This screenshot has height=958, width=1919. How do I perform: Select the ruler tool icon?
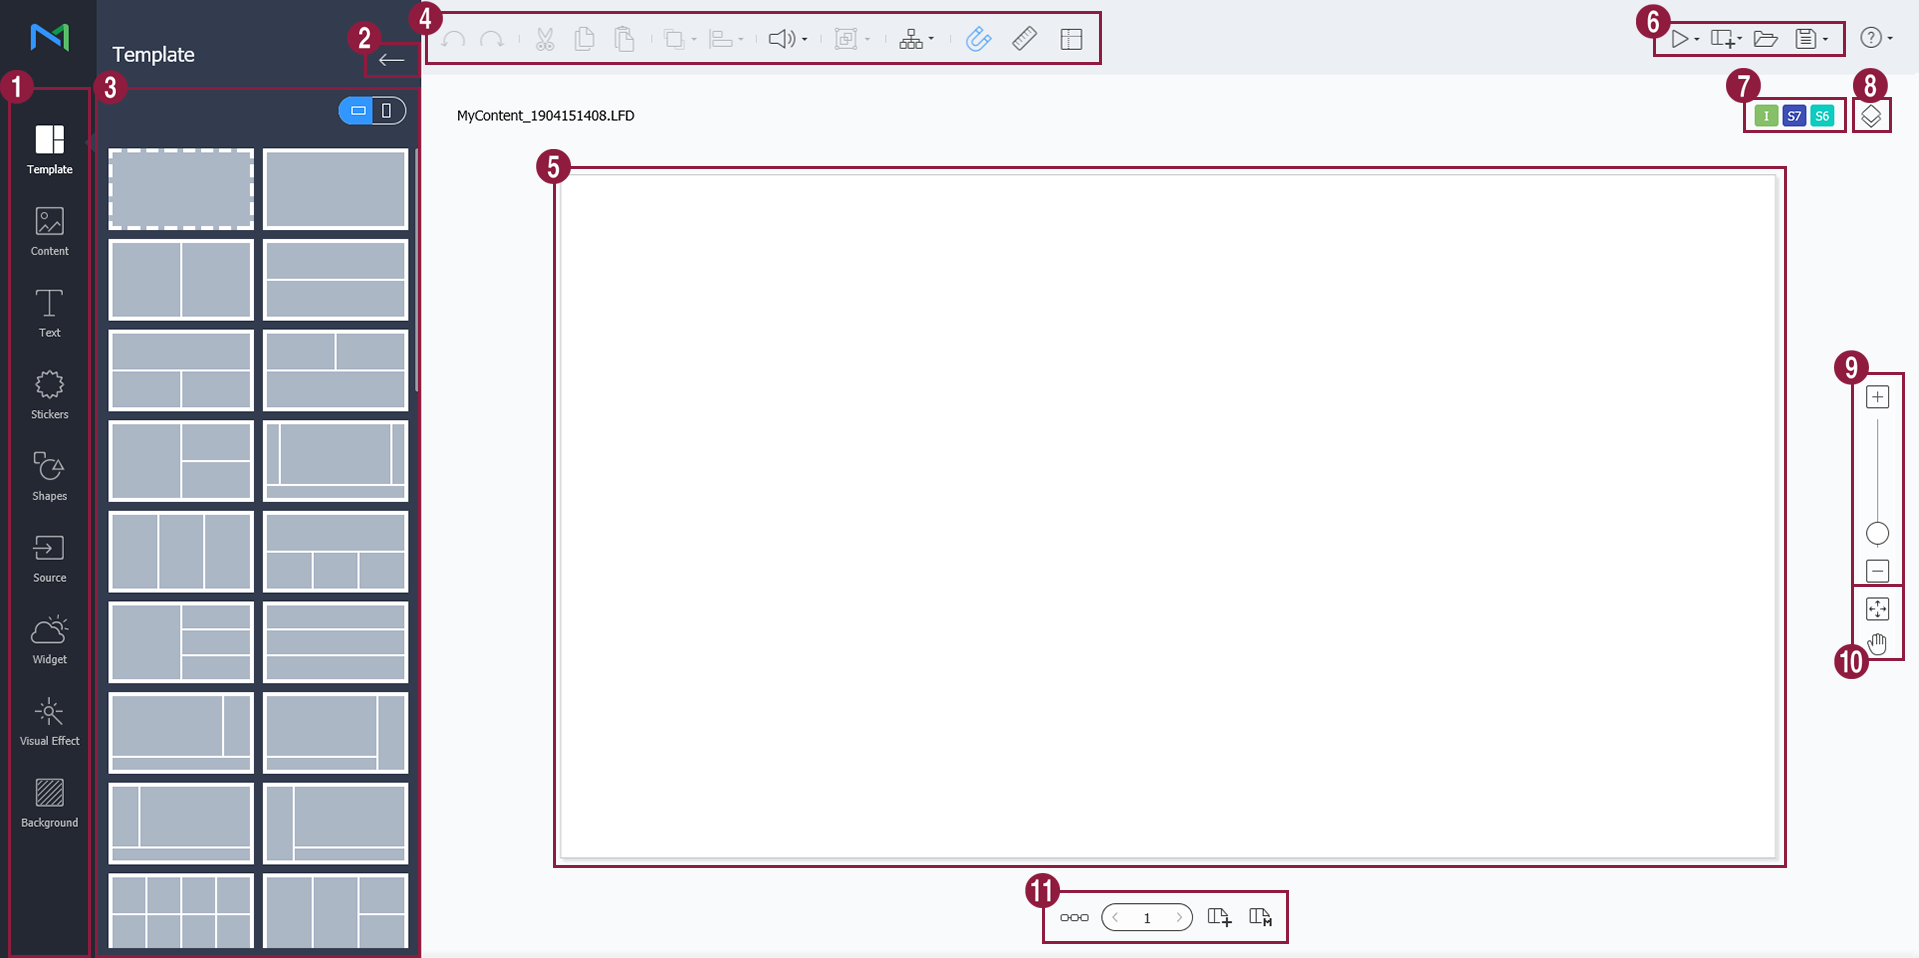coord(1024,39)
